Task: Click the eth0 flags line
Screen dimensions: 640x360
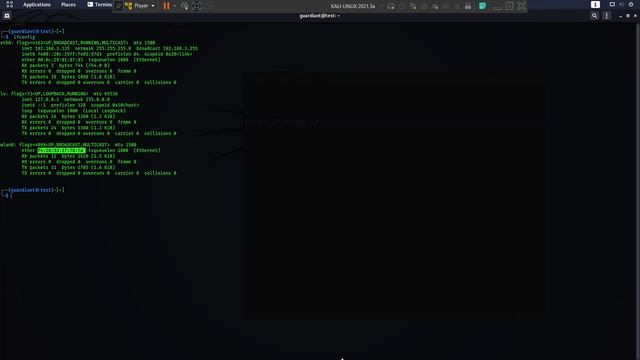Action: (x=78, y=42)
